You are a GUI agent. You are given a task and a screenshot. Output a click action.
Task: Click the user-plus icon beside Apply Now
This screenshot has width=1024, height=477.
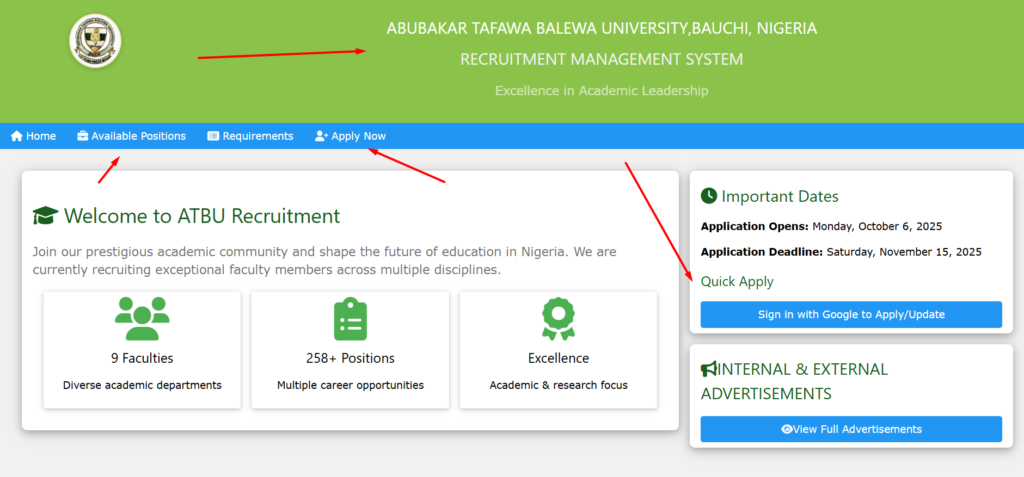coord(321,137)
